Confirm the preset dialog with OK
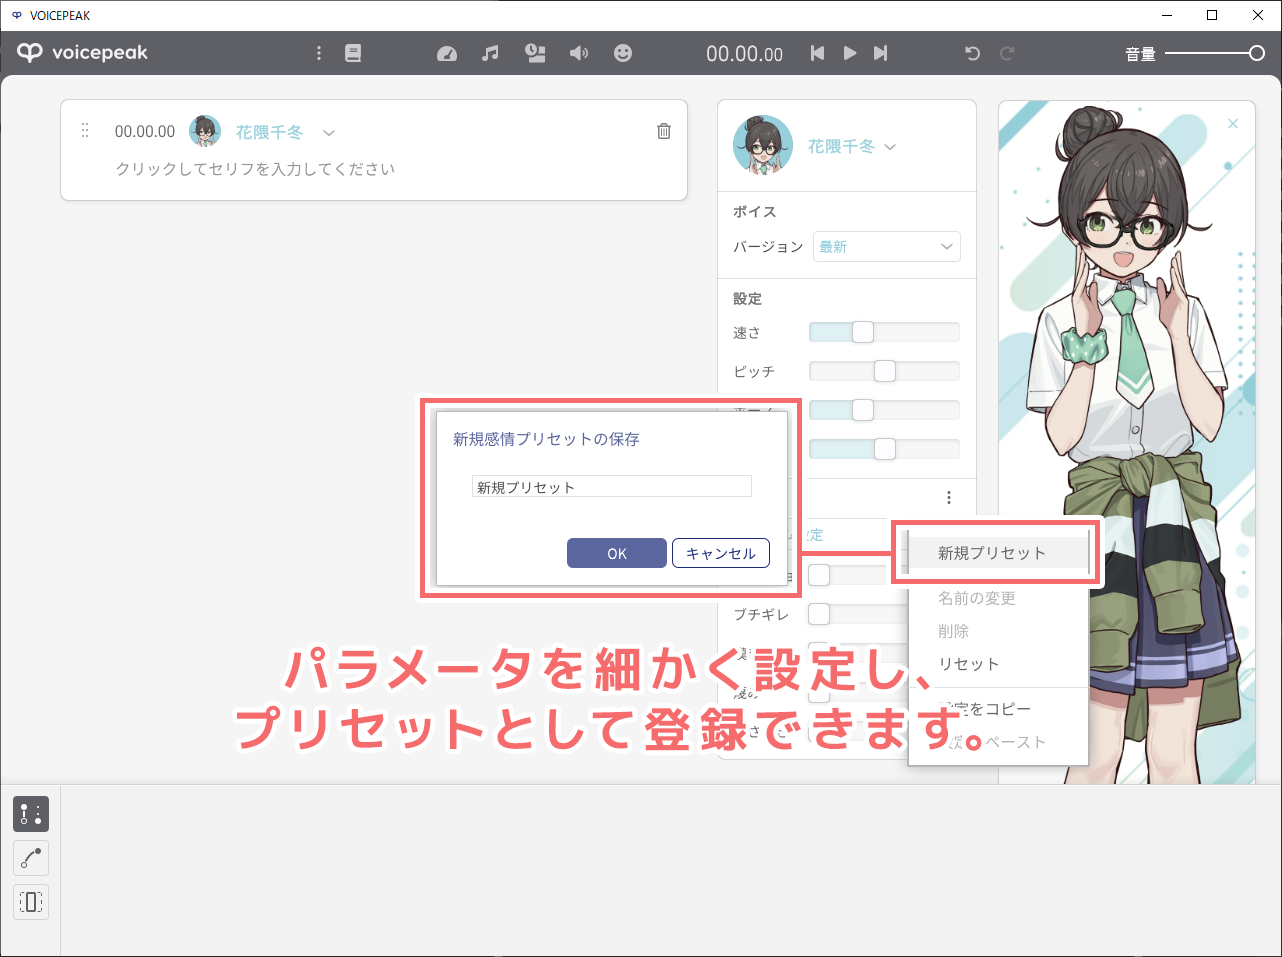Screen dimensions: 1282x957 [x=617, y=553]
